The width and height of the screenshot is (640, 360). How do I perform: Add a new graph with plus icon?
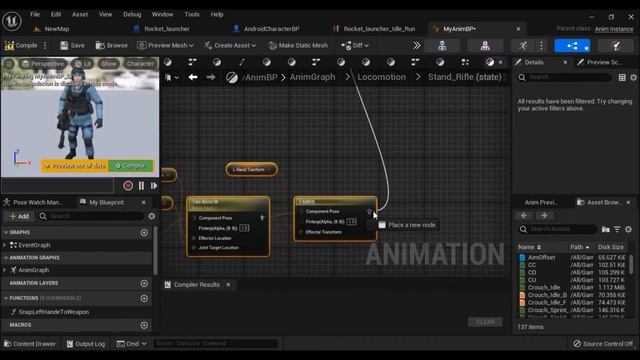point(144,232)
